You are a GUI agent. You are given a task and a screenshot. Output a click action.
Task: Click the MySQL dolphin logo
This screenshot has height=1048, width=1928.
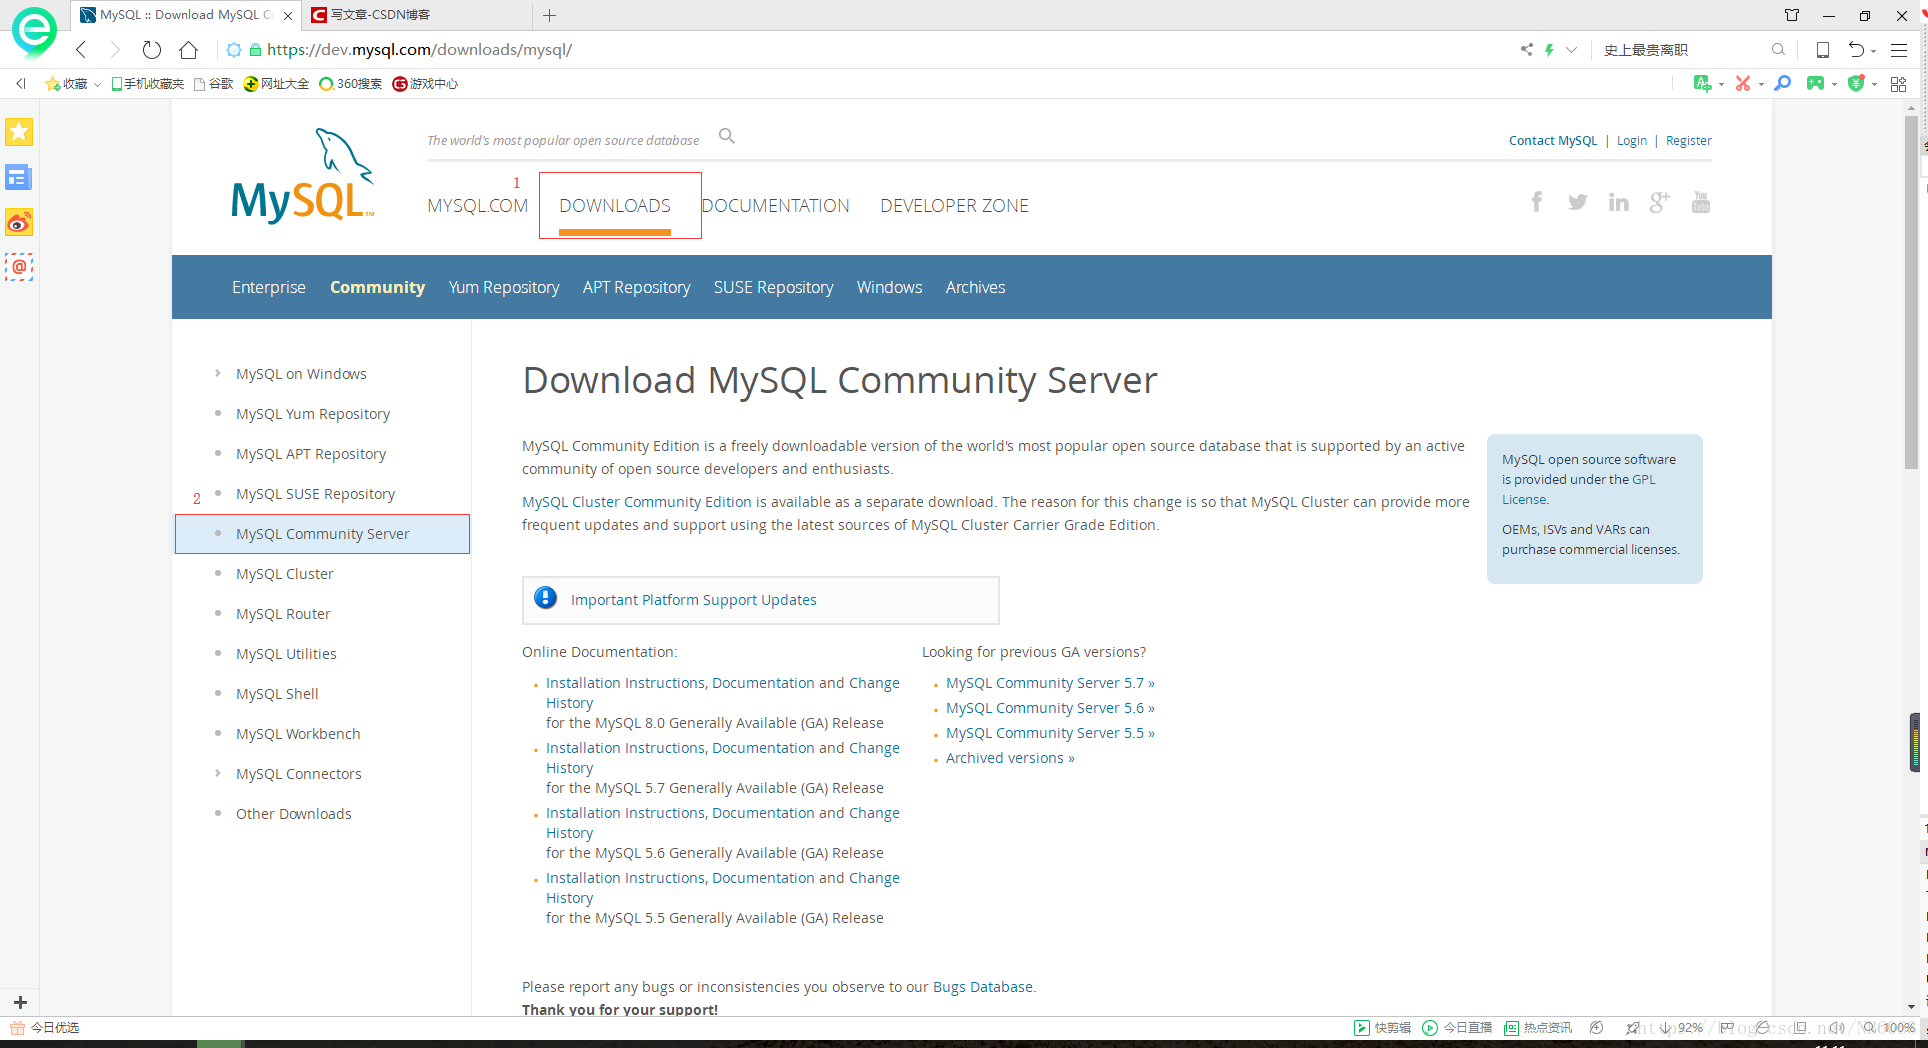303,175
